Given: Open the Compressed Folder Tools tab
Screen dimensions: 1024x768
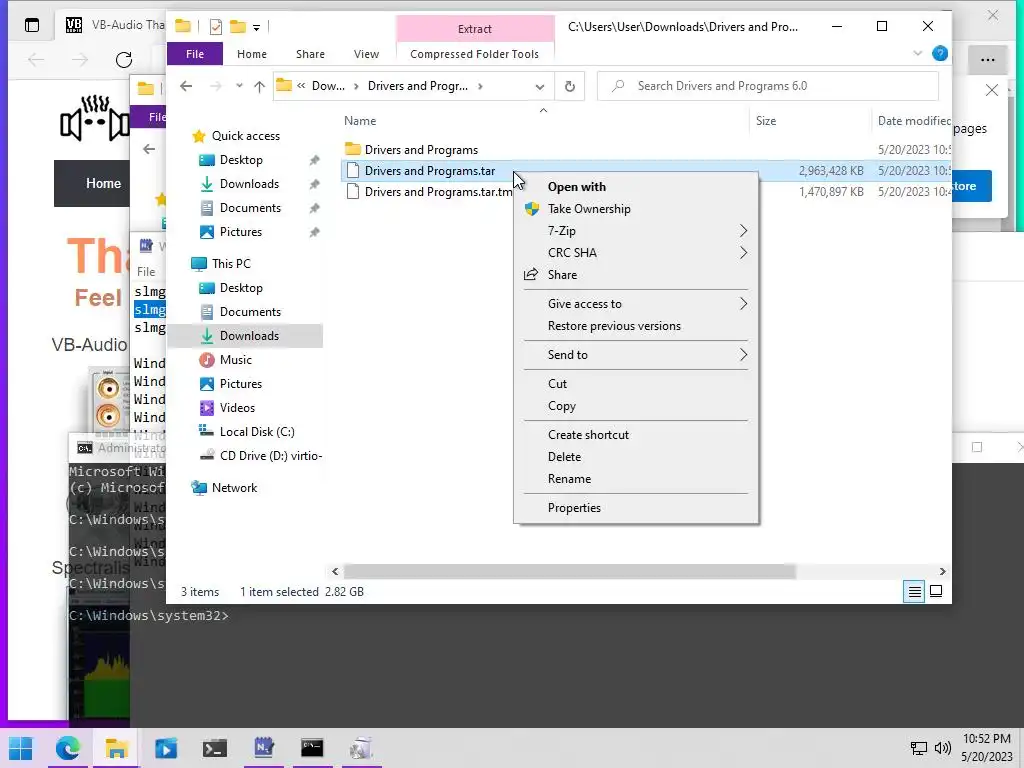Looking at the screenshot, I should pos(475,54).
